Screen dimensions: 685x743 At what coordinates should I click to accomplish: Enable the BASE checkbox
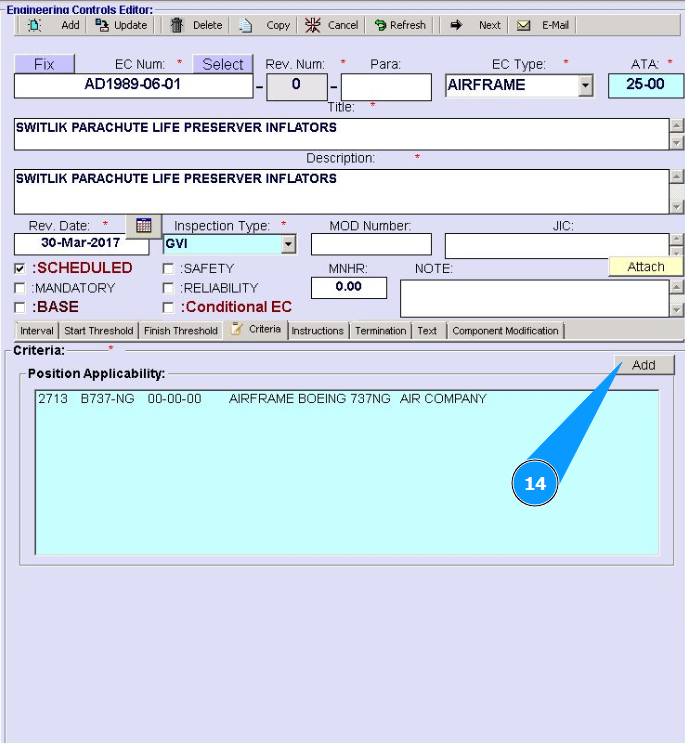coord(19,308)
